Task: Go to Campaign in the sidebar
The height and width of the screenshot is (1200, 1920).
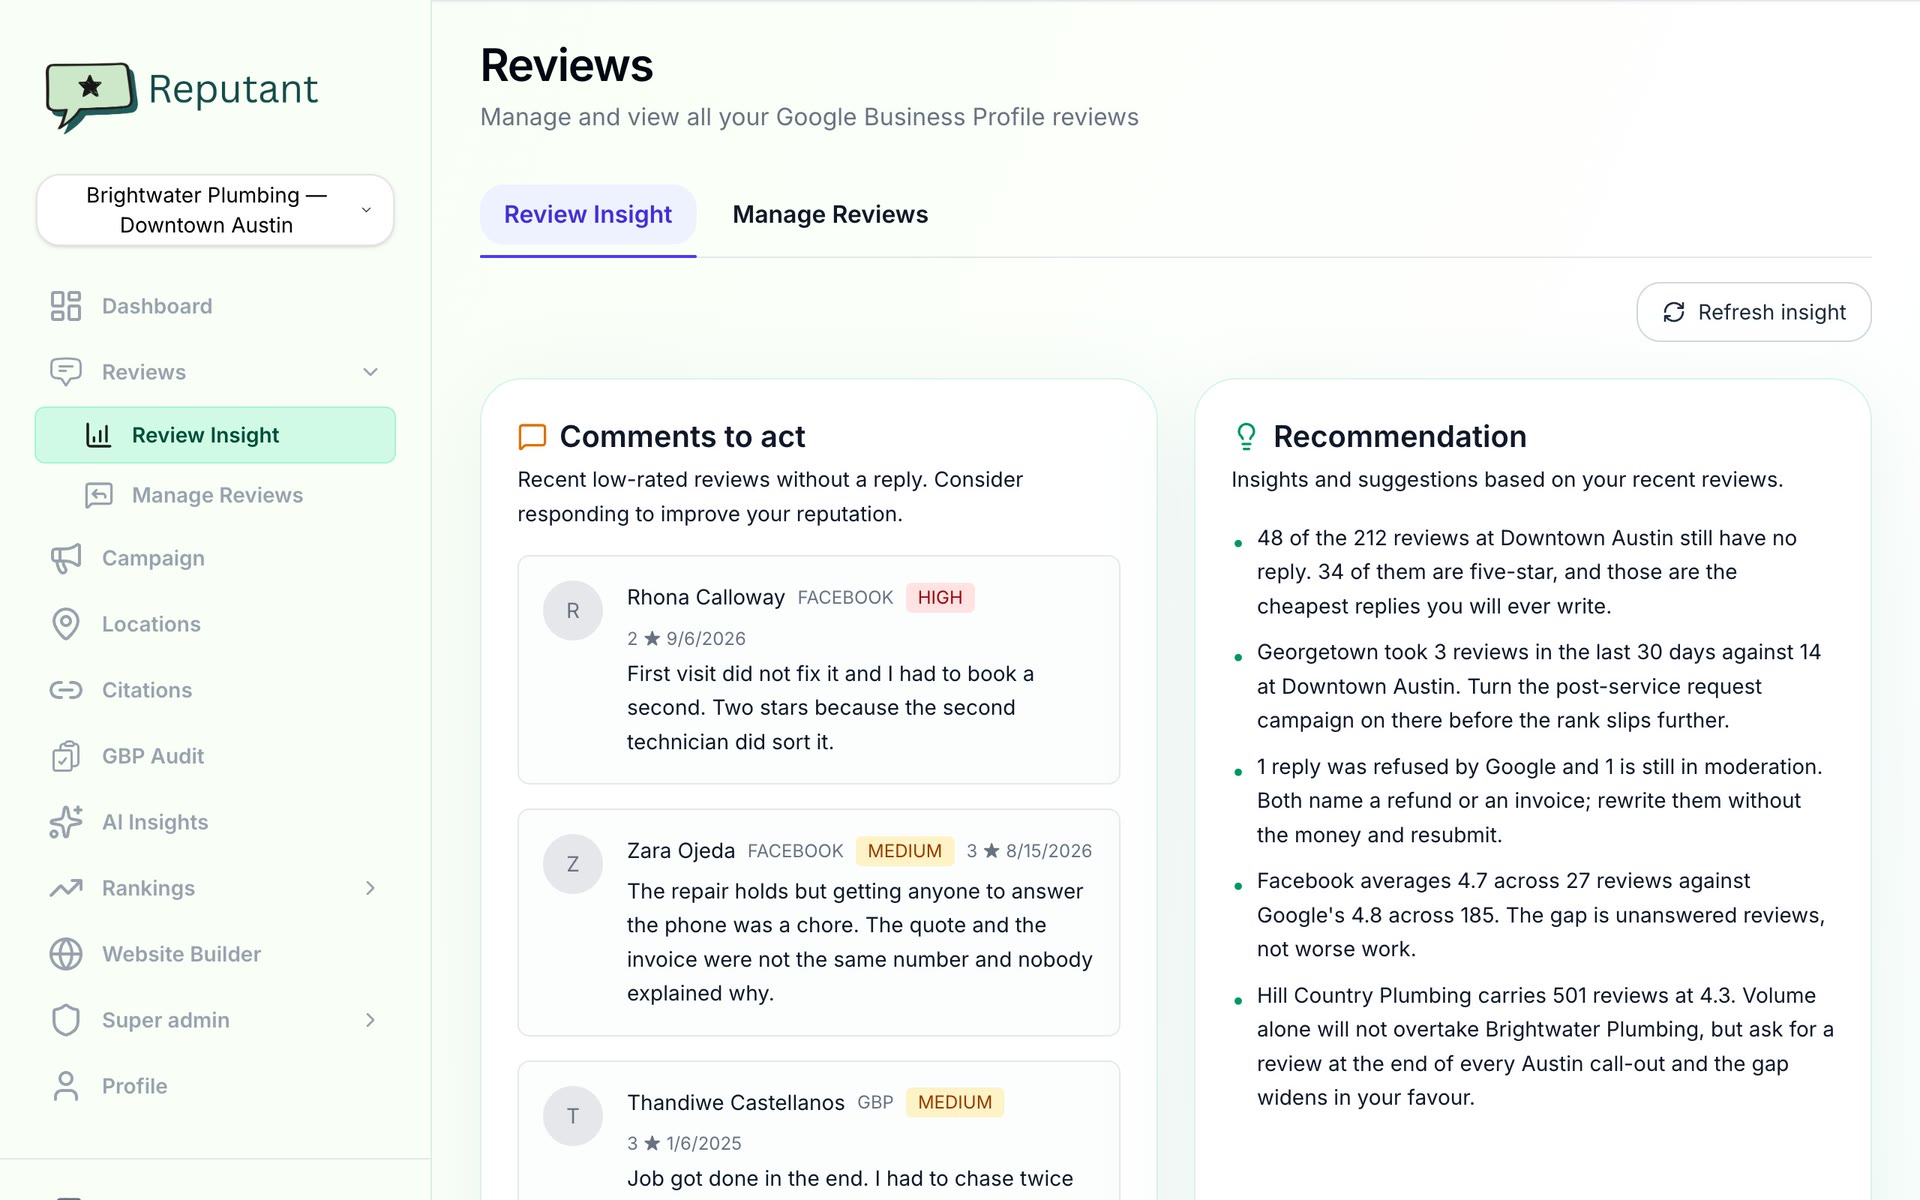Action: (x=215, y=558)
